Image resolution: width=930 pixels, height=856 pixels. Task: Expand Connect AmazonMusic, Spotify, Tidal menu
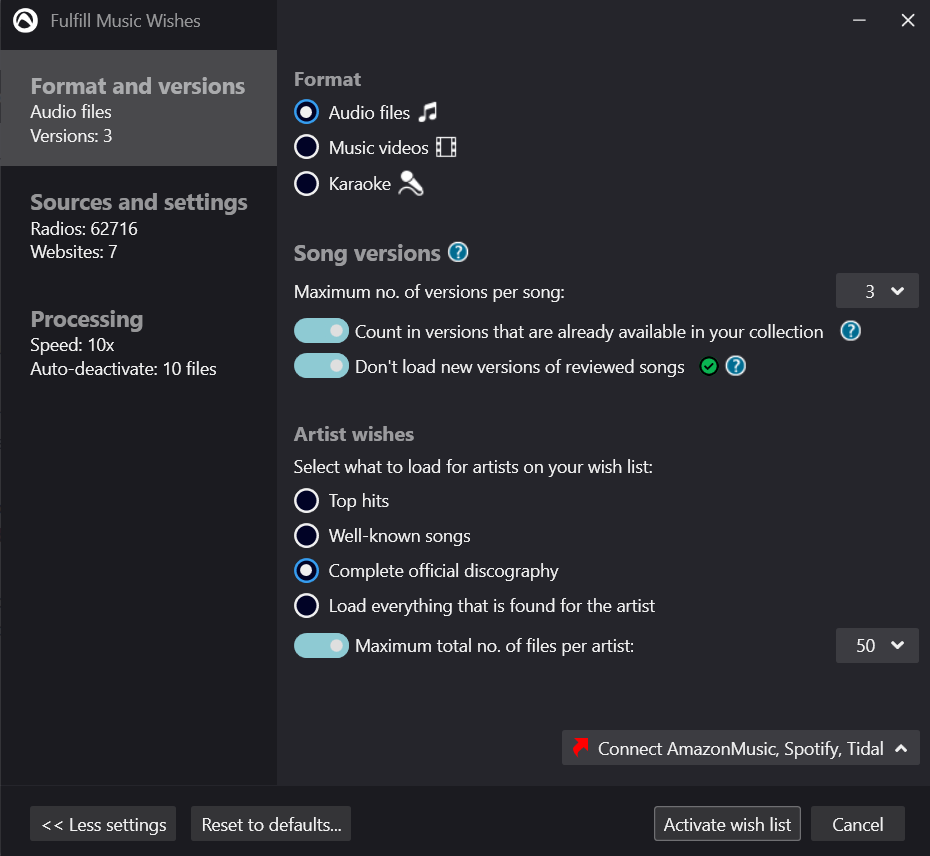(x=741, y=748)
